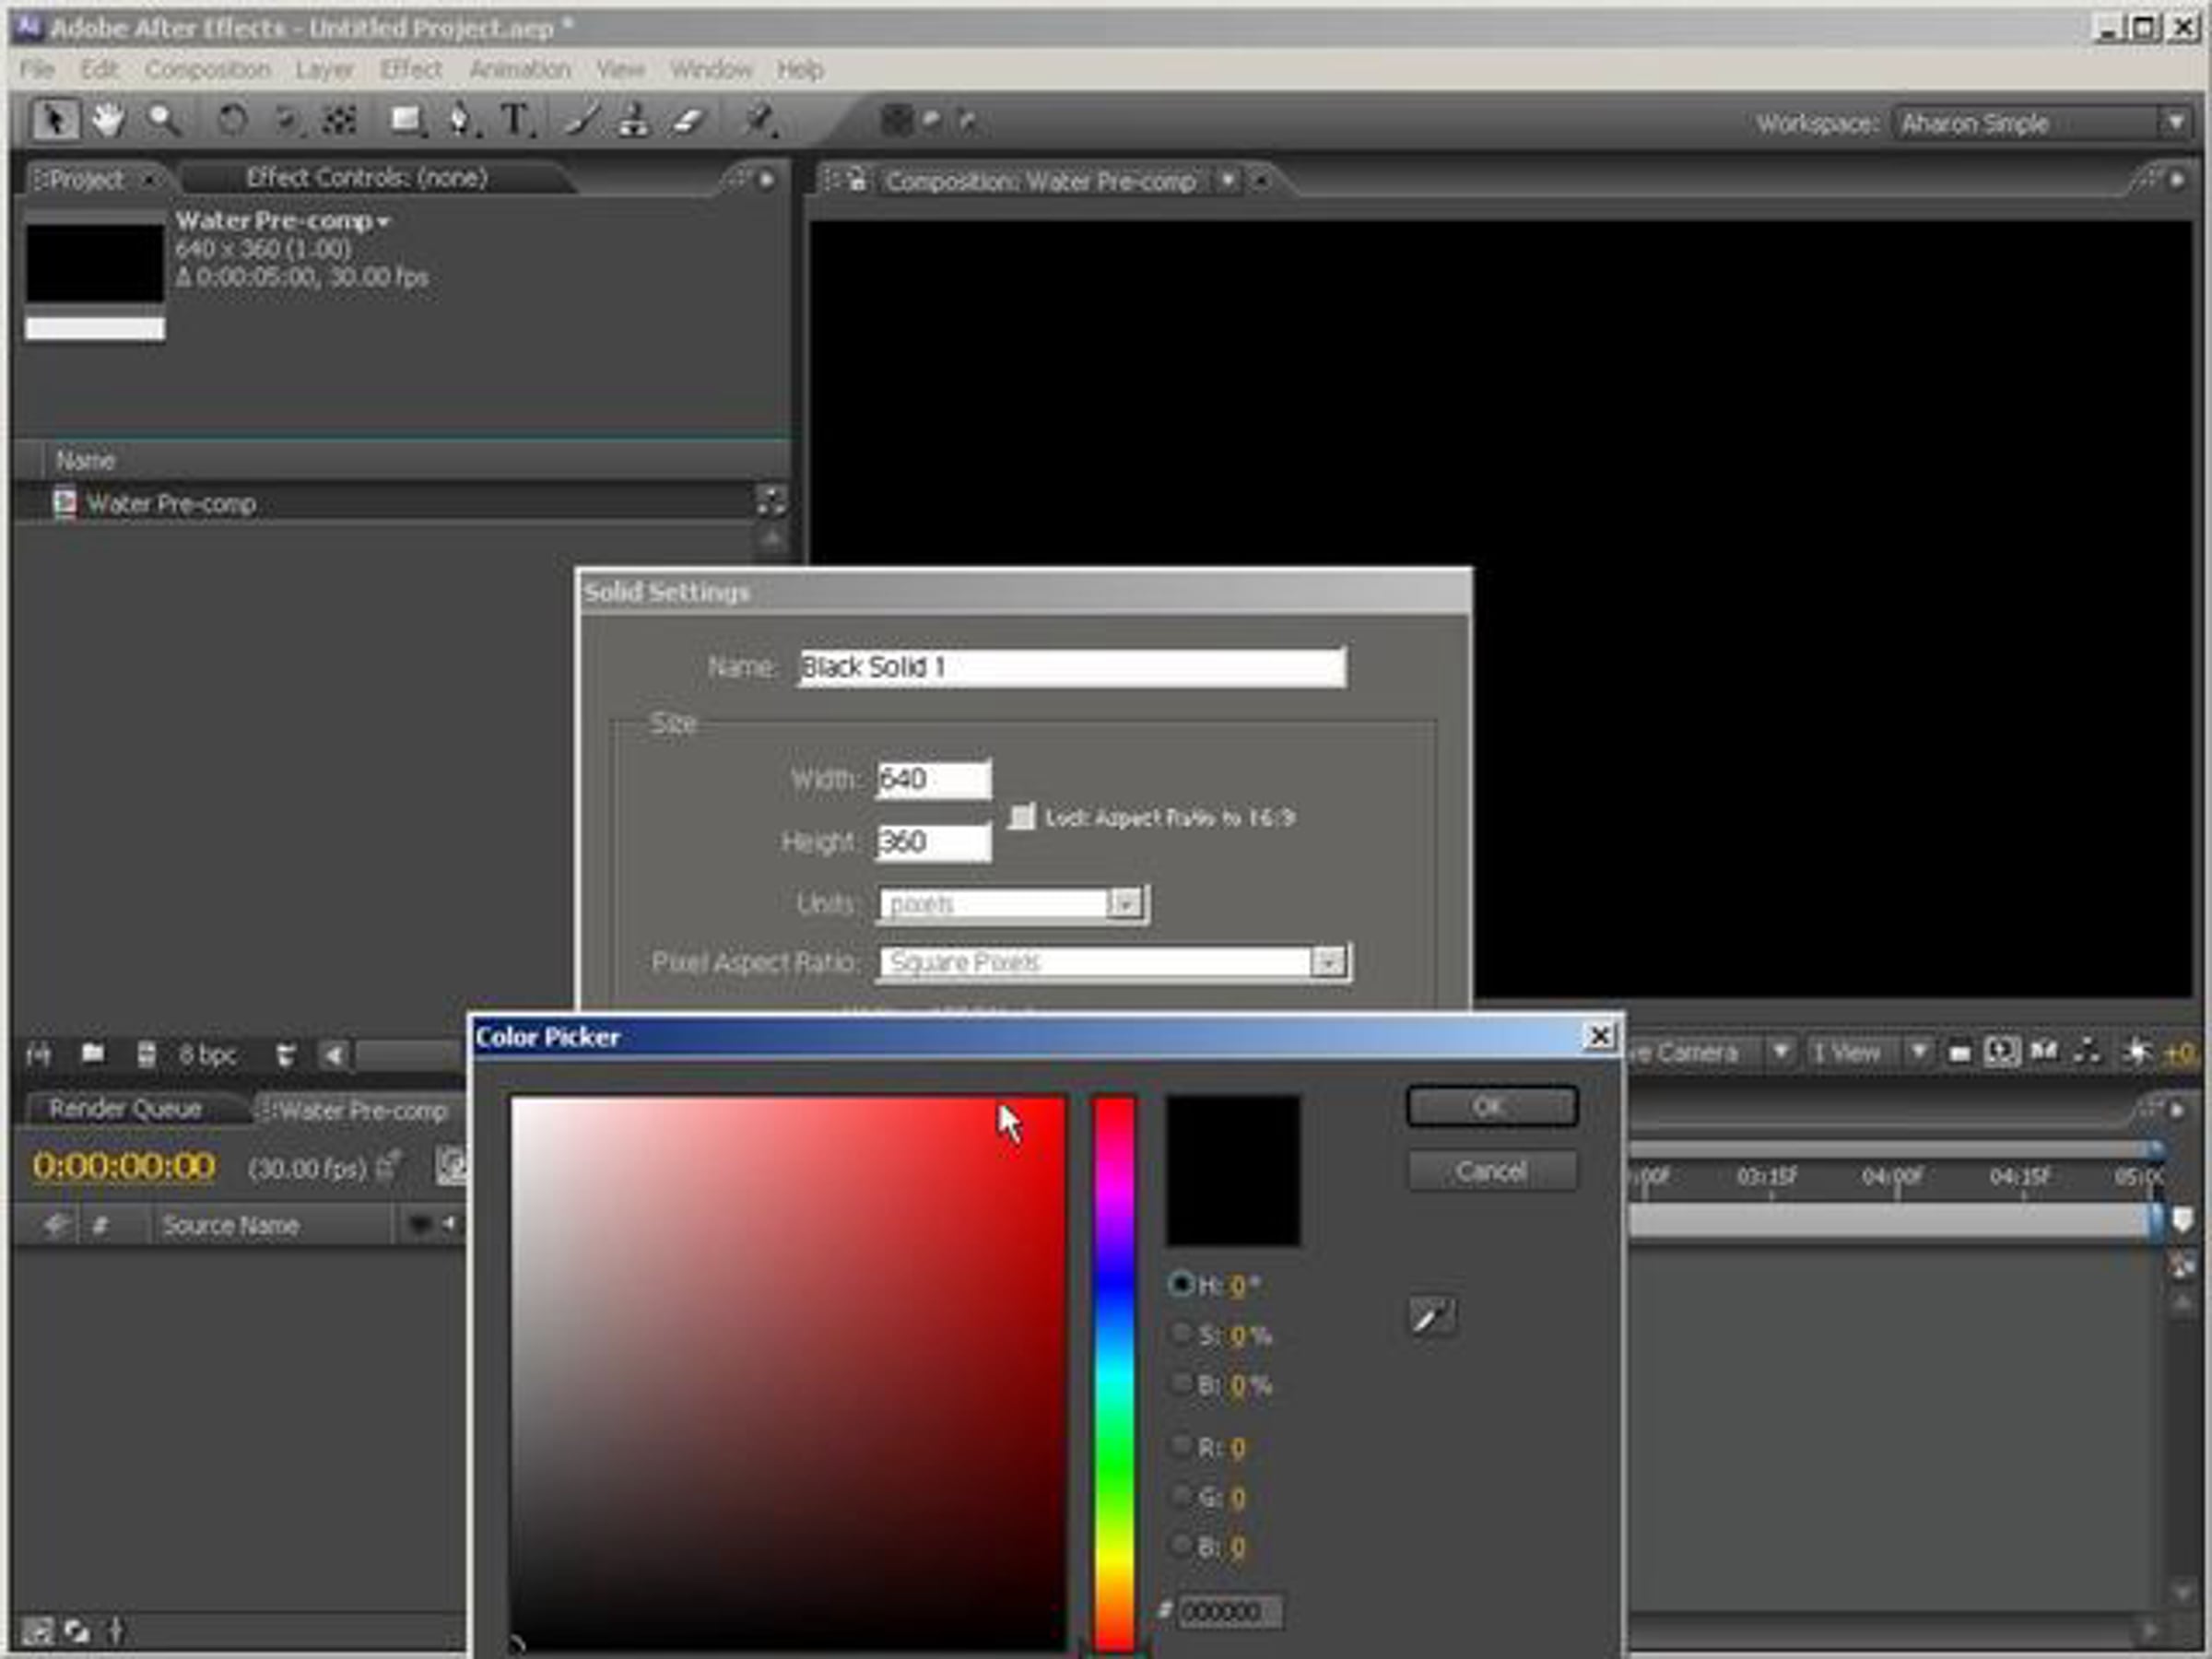Click OK in the Color Picker
This screenshot has height=1659, width=2212.
coord(1491,1107)
